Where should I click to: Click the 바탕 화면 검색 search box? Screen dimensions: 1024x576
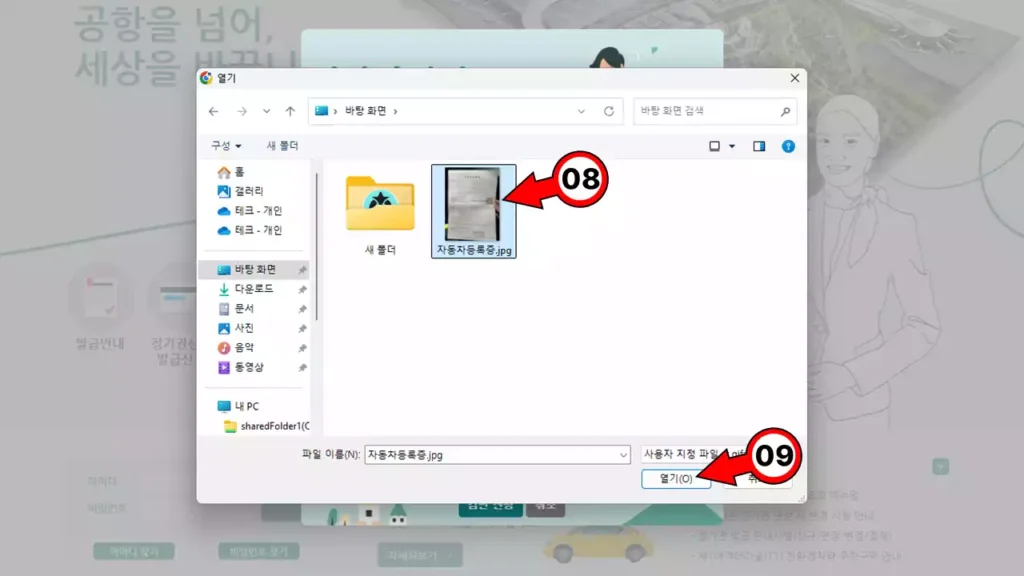click(x=705, y=111)
